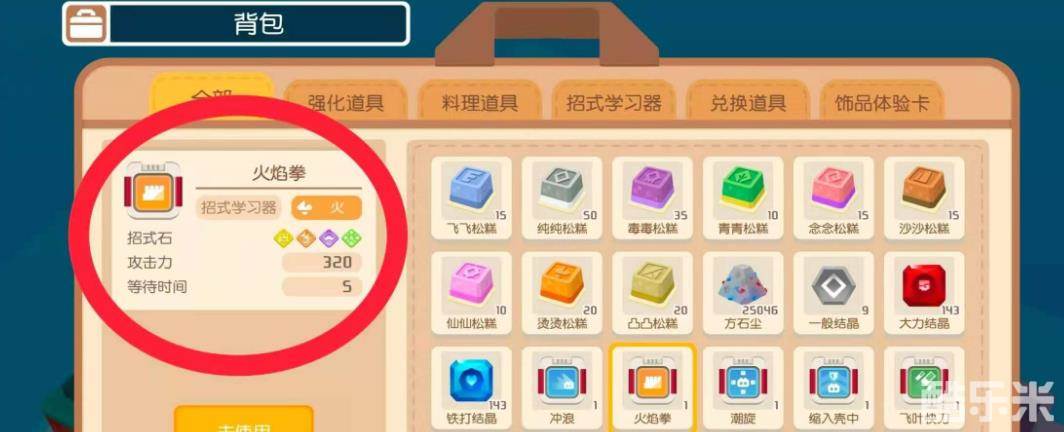The width and height of the screenshot is (1064, 432).
Task: Select the 飞飞松糕 blue muffin item
Action: point(471,197)
